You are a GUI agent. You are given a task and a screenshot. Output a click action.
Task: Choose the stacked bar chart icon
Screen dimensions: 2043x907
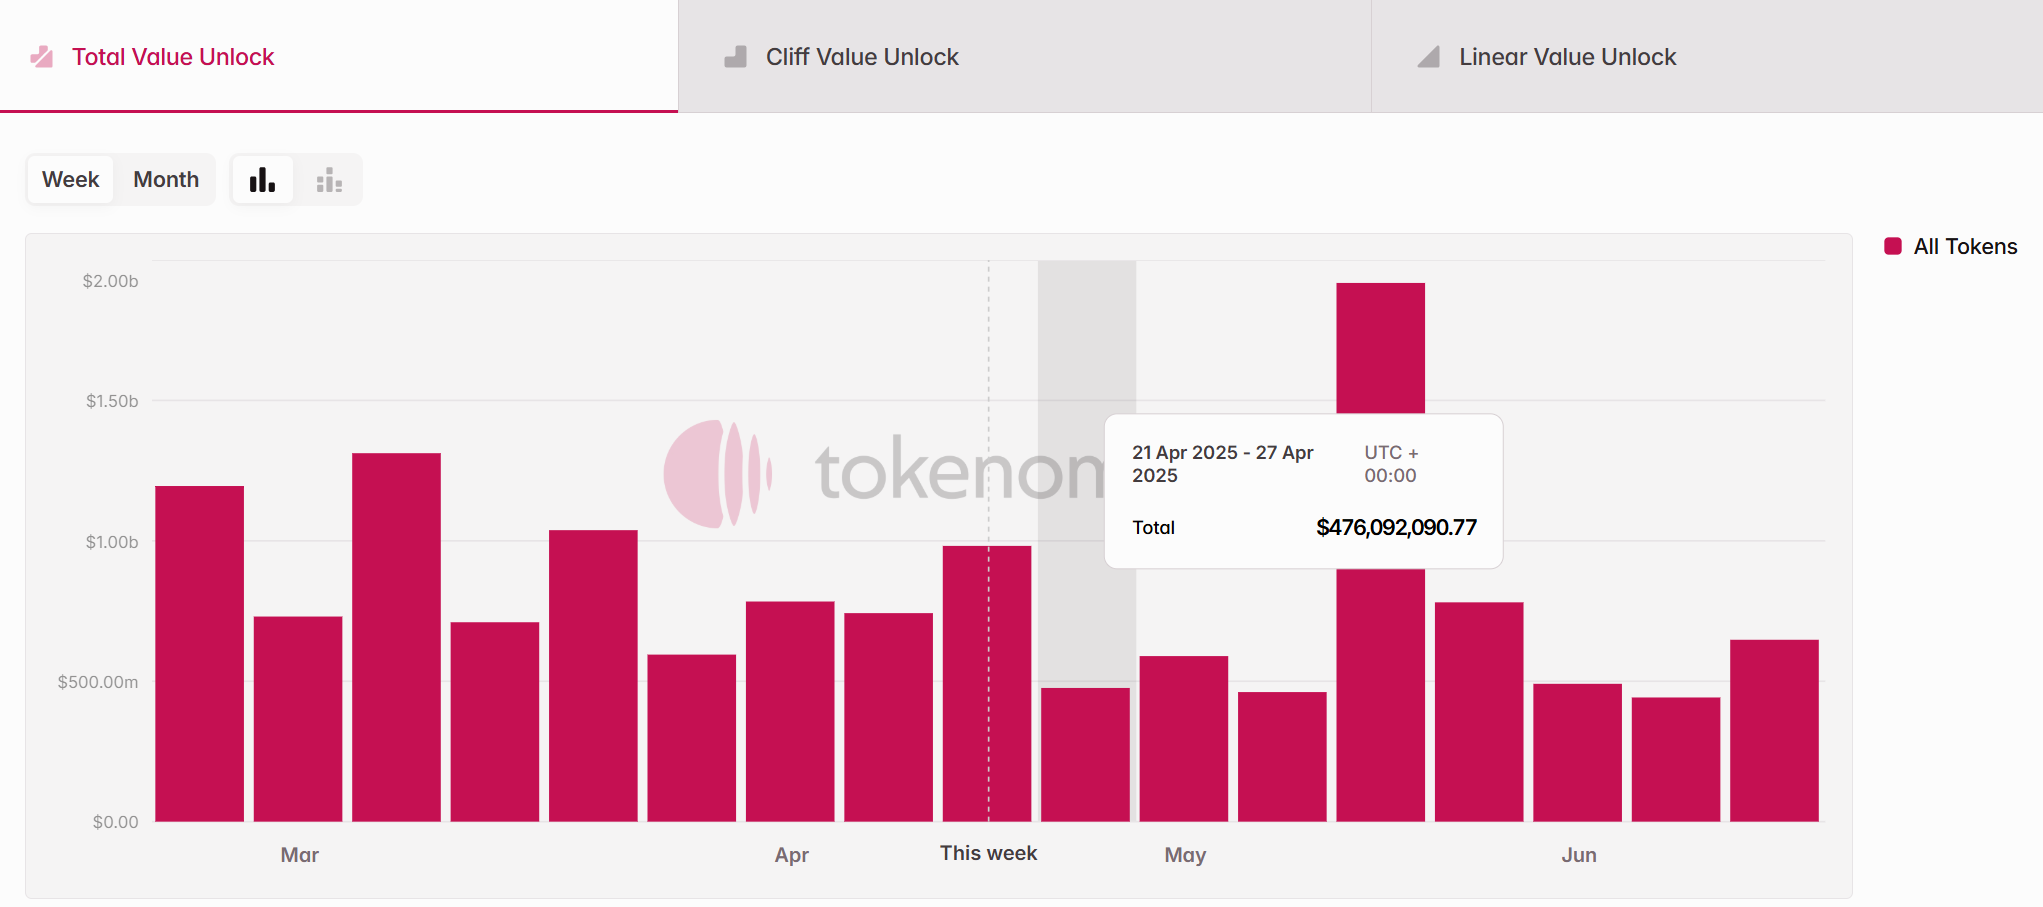pyautogui.click(x=329, y=180)
